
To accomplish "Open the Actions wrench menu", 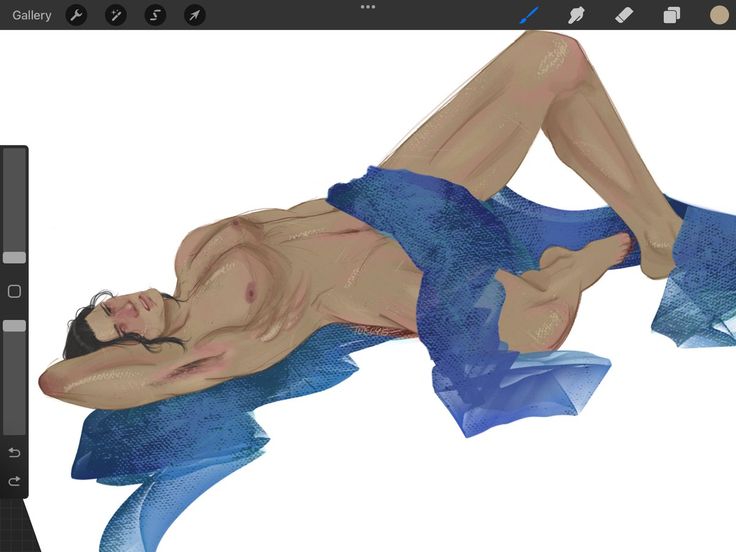I will coord(77,15).
